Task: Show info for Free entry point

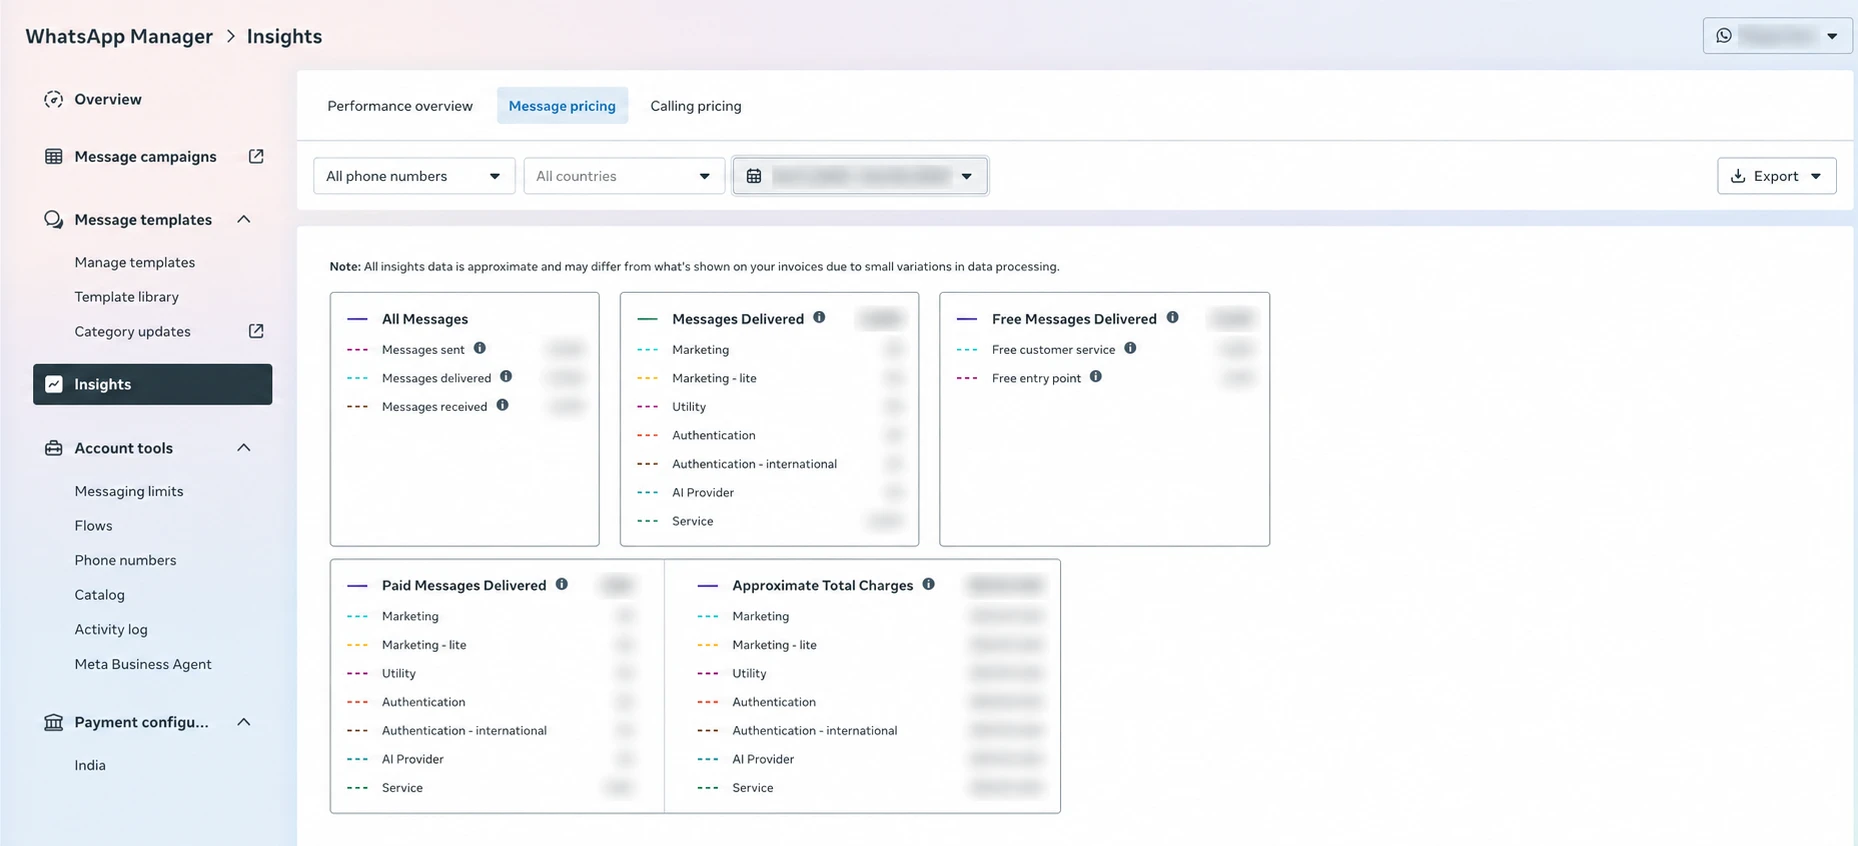Action: point(1096,377)
